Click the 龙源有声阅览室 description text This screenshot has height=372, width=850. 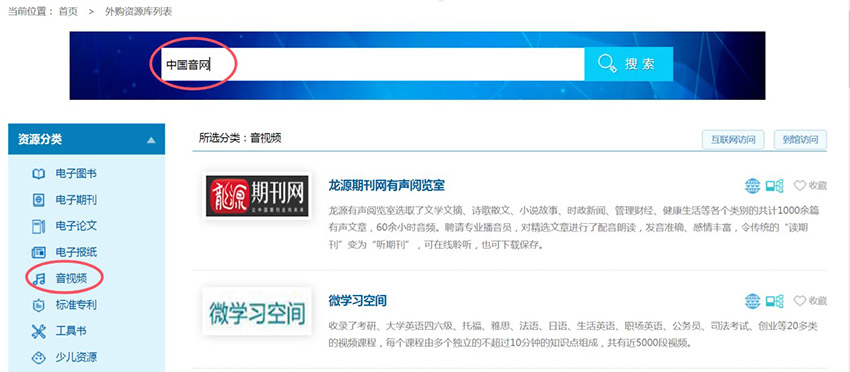click(574, 228)
